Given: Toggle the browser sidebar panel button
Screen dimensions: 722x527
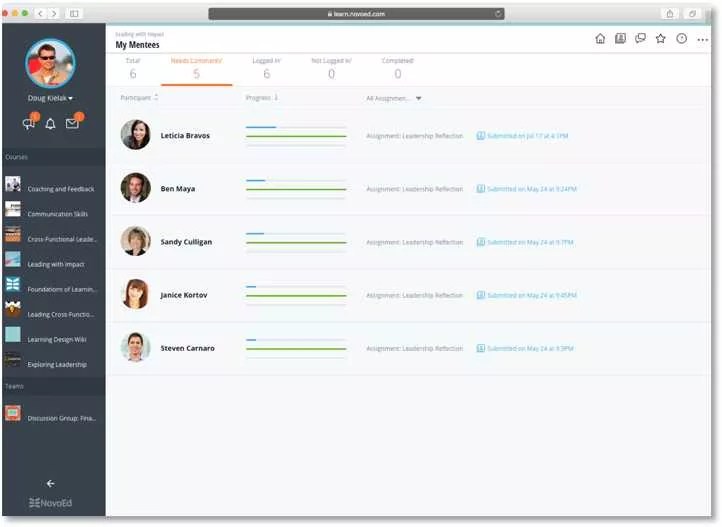Looking at the screenshot, I should point(74,13).
